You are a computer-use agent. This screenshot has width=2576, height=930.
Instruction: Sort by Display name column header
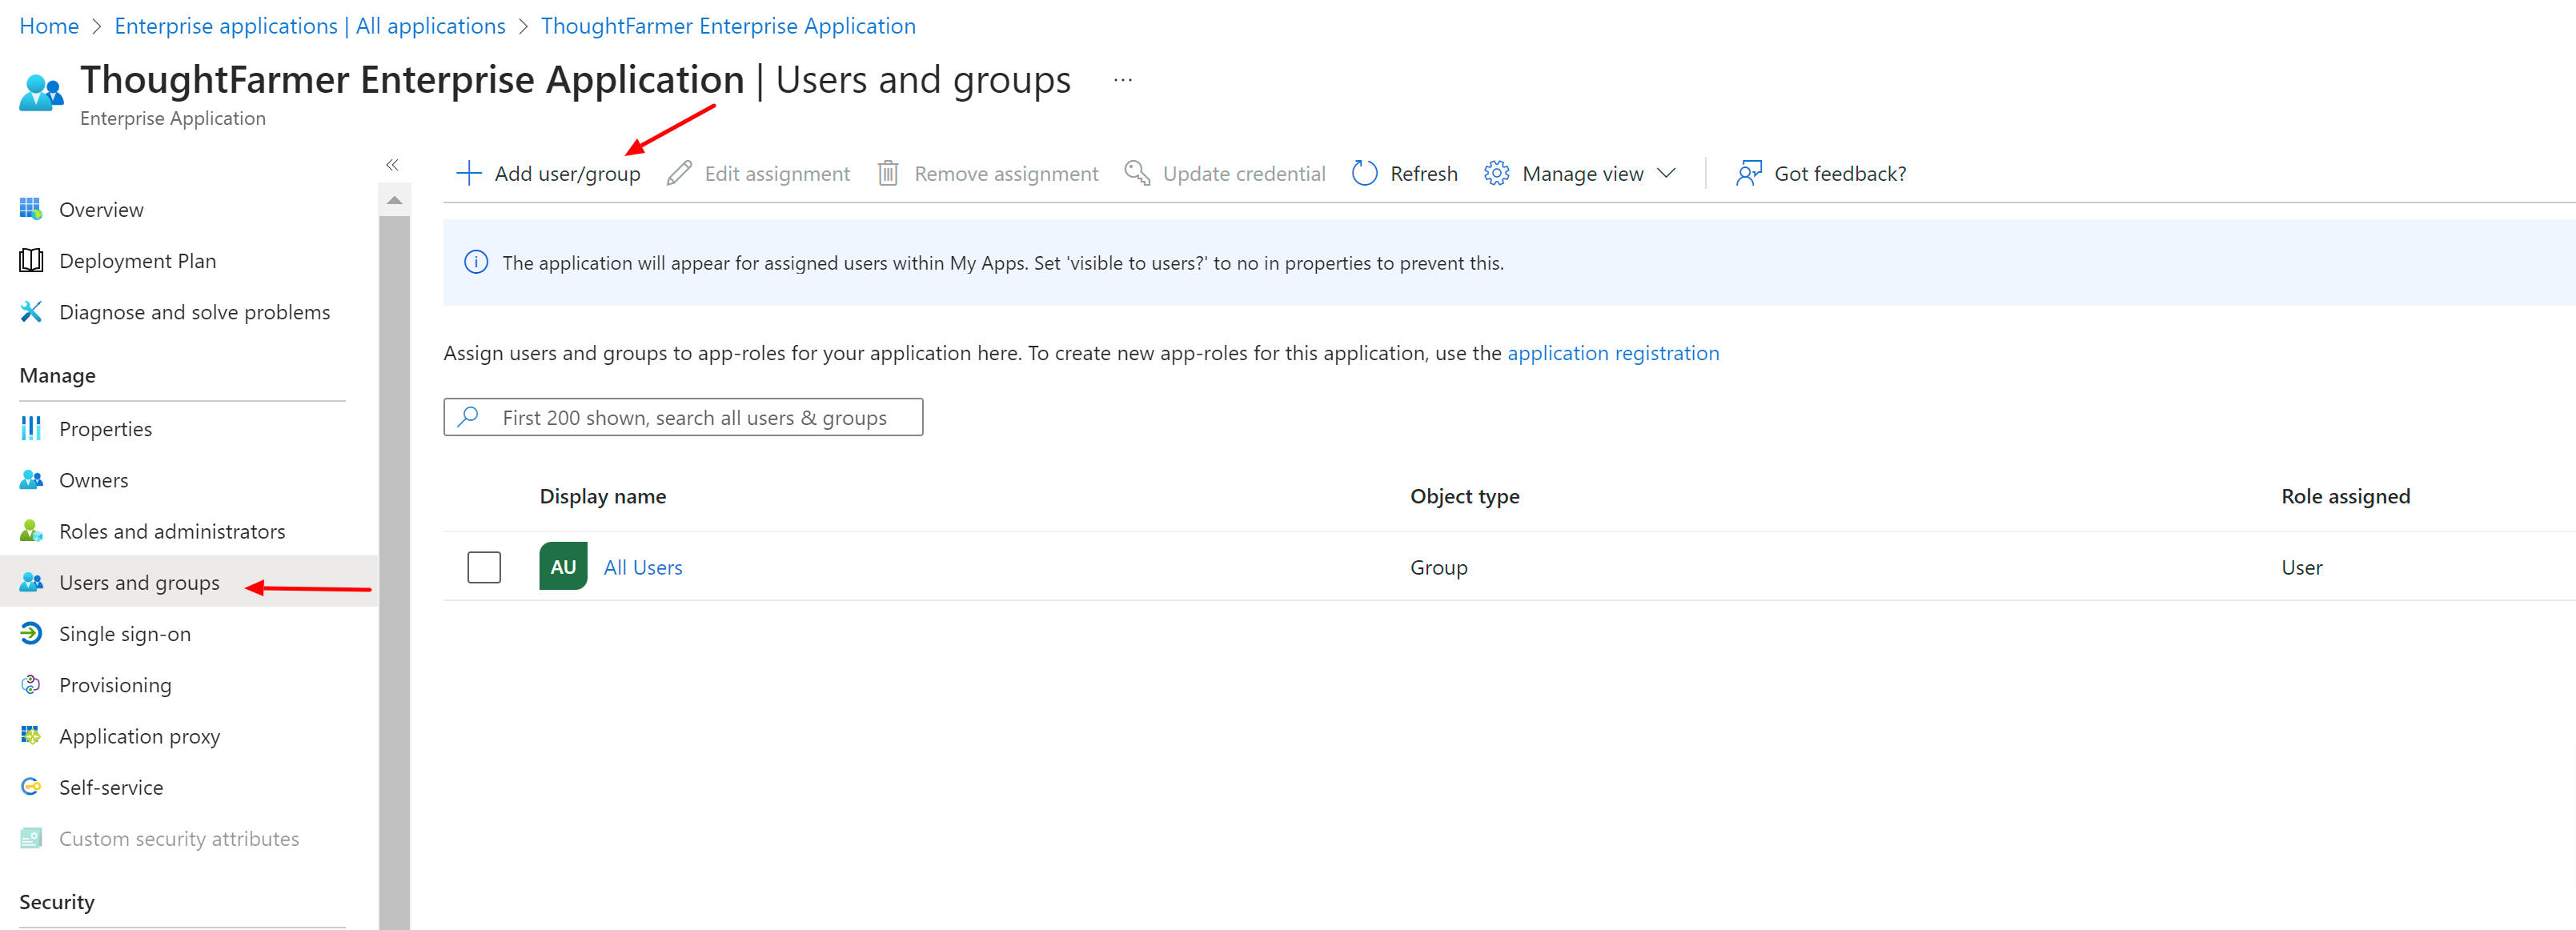(602, 496)
